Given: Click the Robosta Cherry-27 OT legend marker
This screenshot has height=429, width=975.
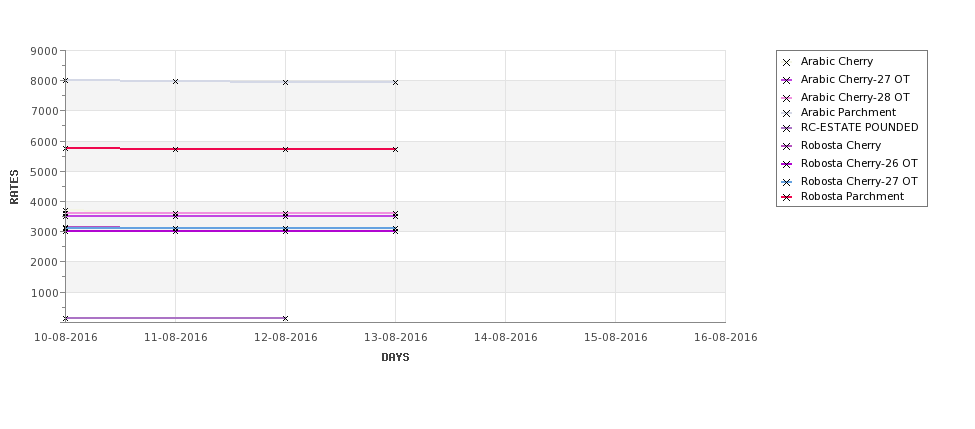Looking at the screenshot, I should [786, 182].
